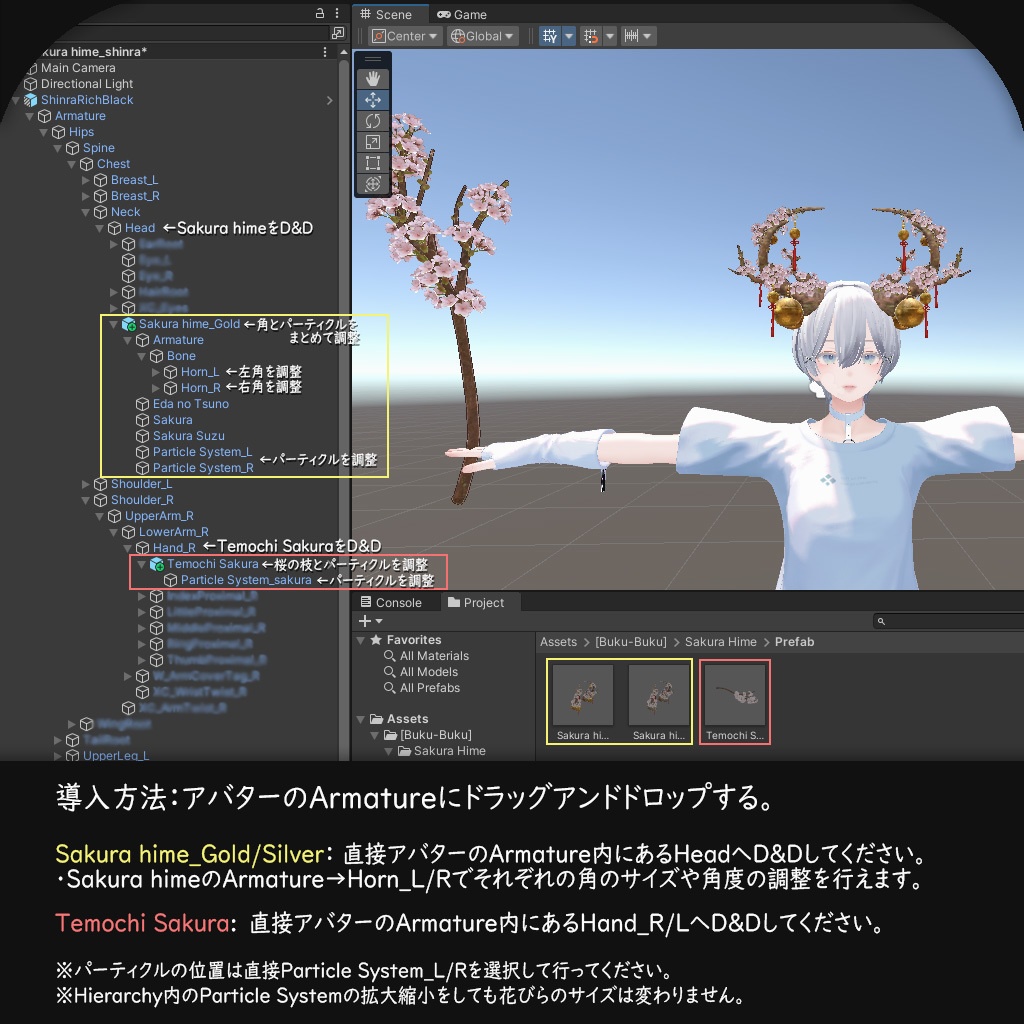Click All Prefabs under Favorites
The image size is (1024, 1024).
click(432, 688)
